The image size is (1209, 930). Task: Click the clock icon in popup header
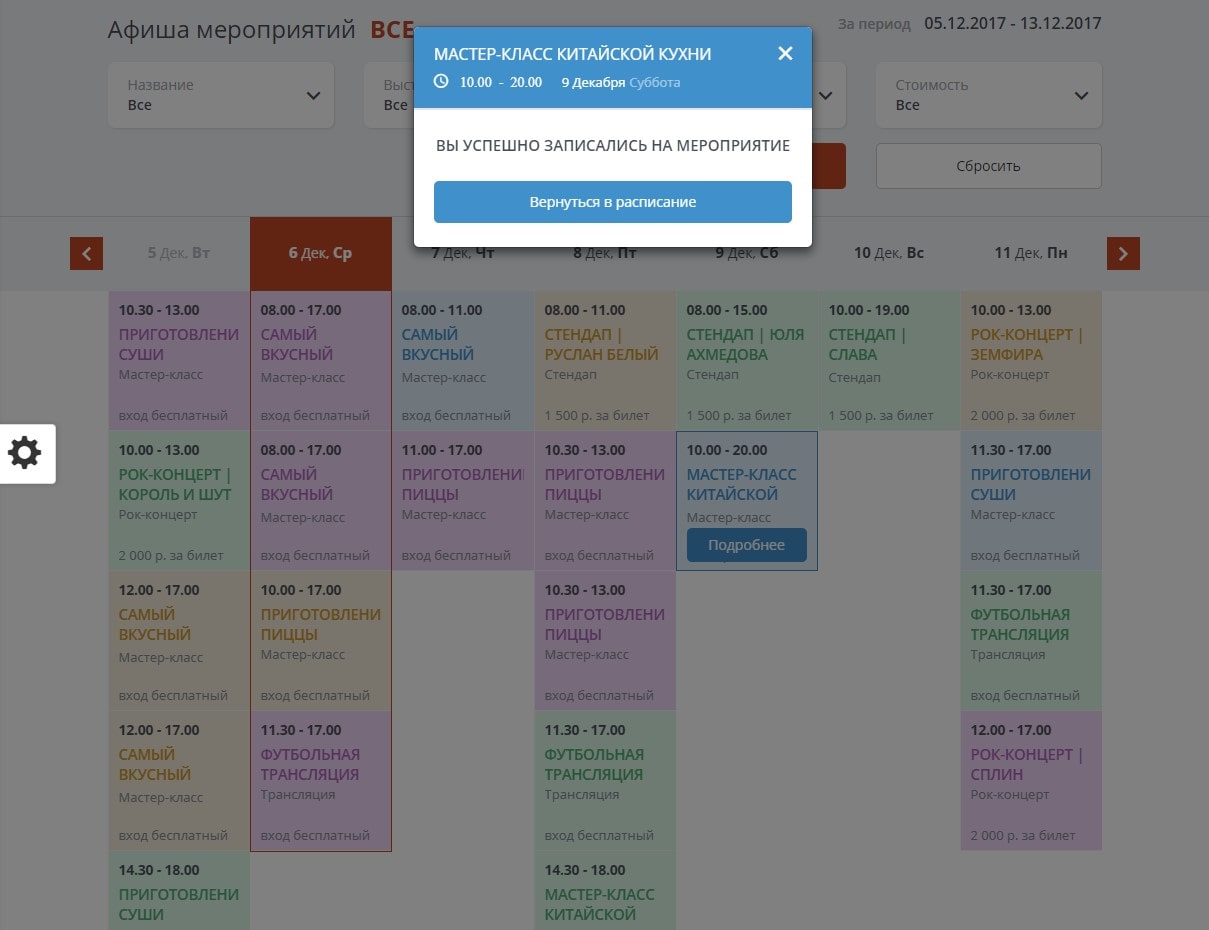[x=441, y=82]
